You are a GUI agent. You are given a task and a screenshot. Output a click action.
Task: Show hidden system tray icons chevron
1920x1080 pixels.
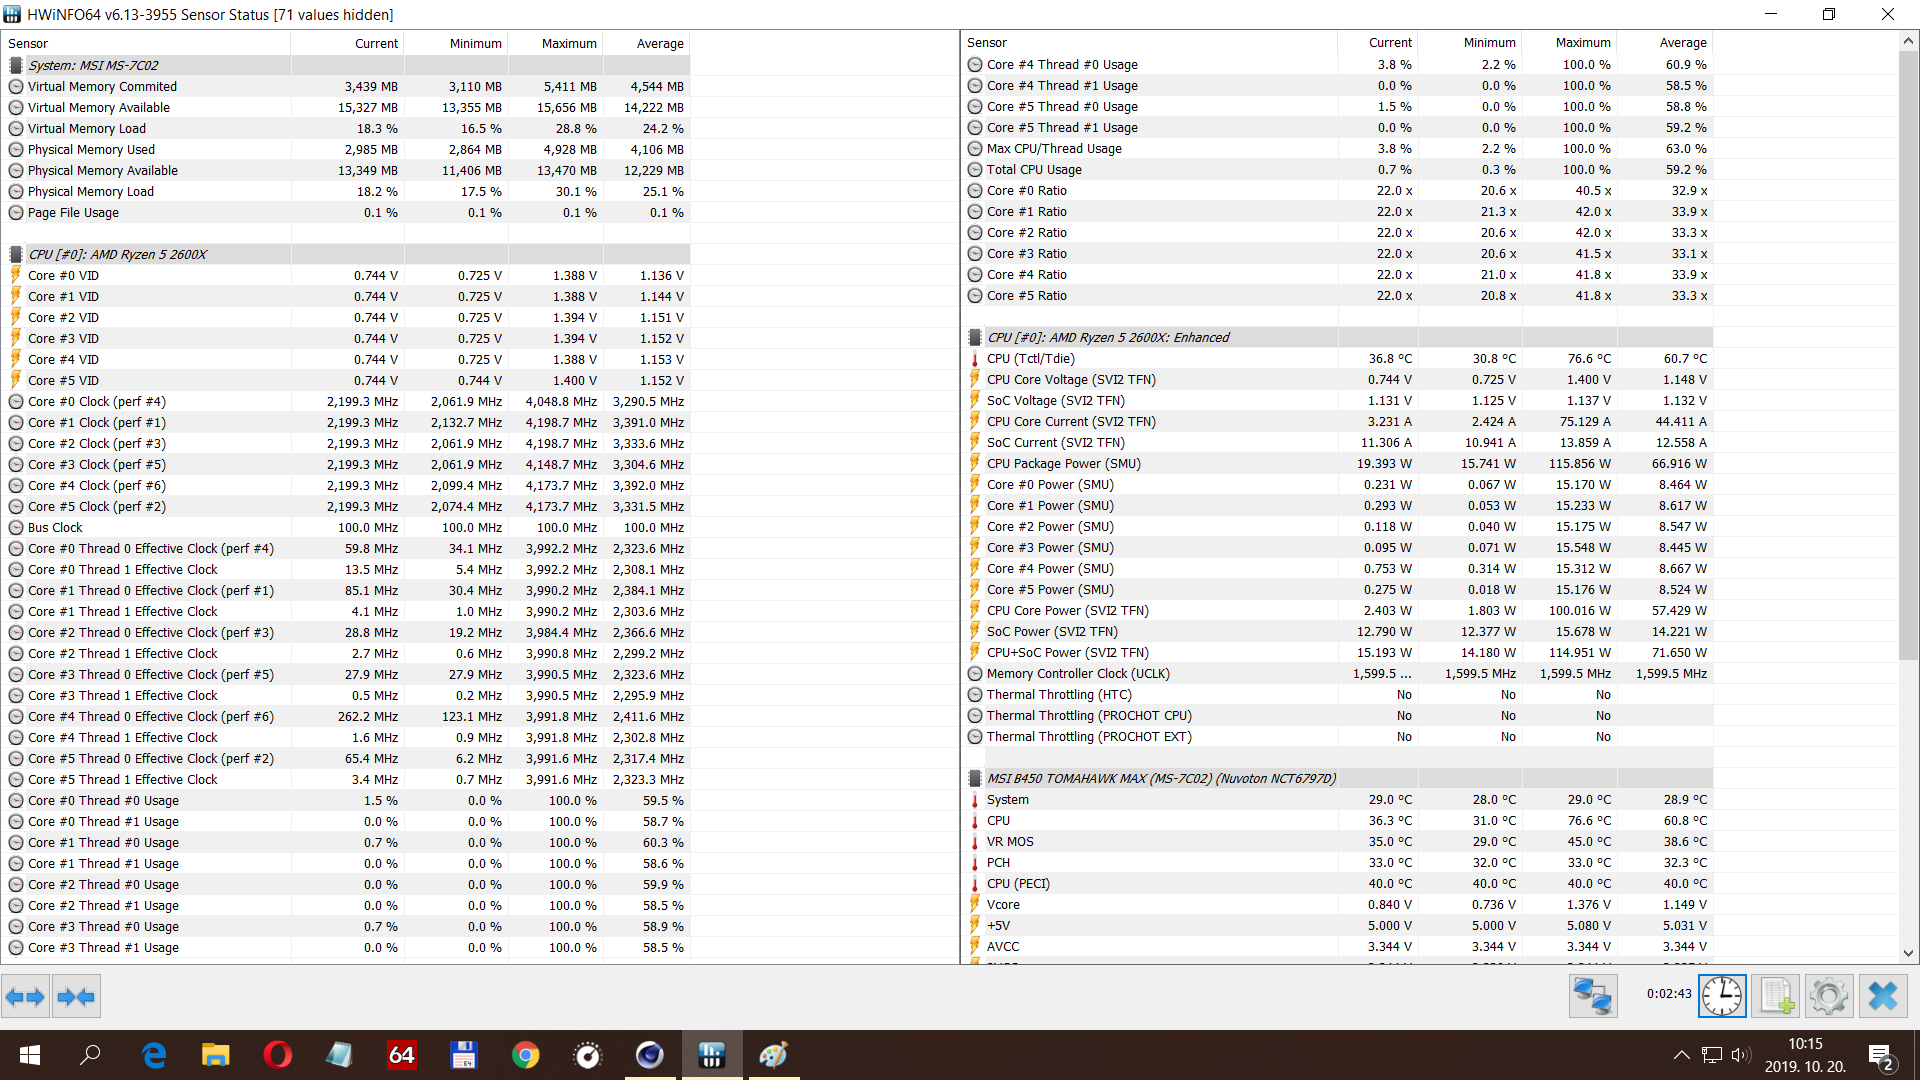tap(1682, 1055)
